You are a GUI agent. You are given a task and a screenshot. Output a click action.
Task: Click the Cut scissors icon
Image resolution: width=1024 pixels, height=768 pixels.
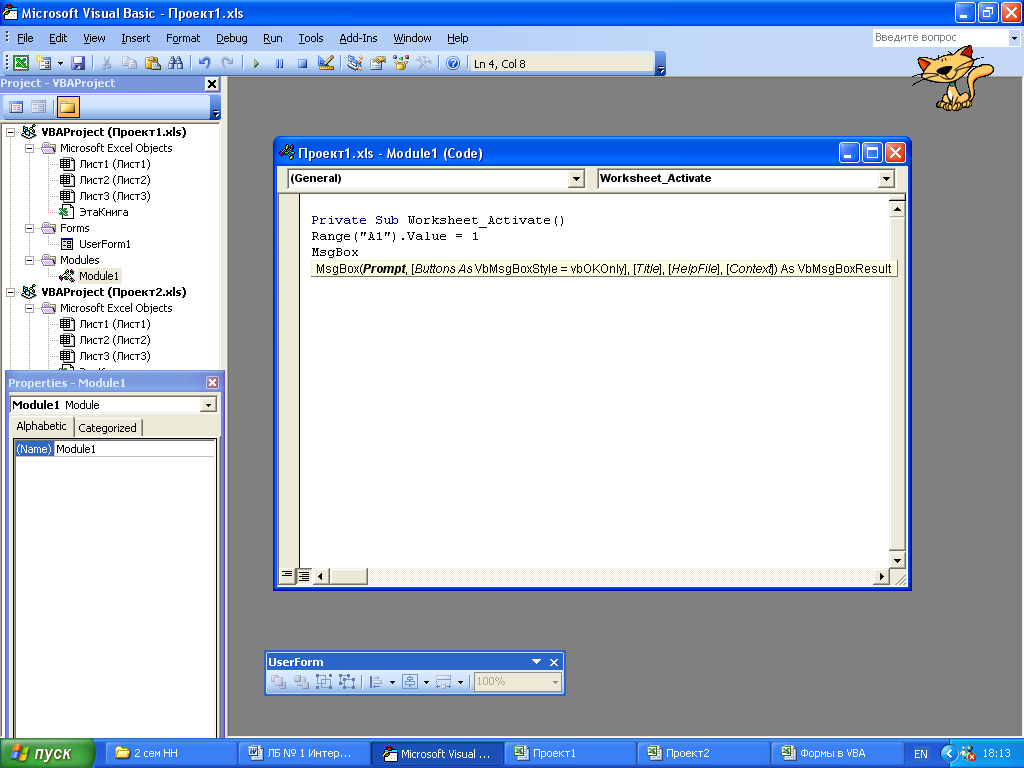click(106, 63)
